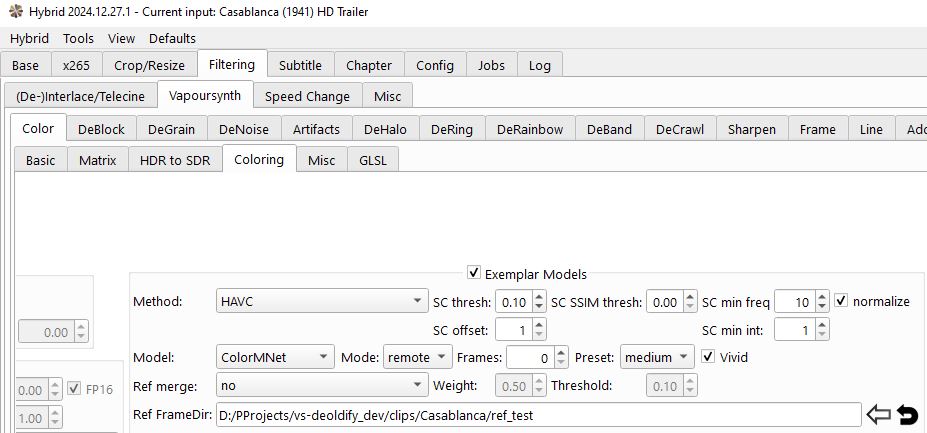Expand the Ref merge dropdown

click(322, 385)
